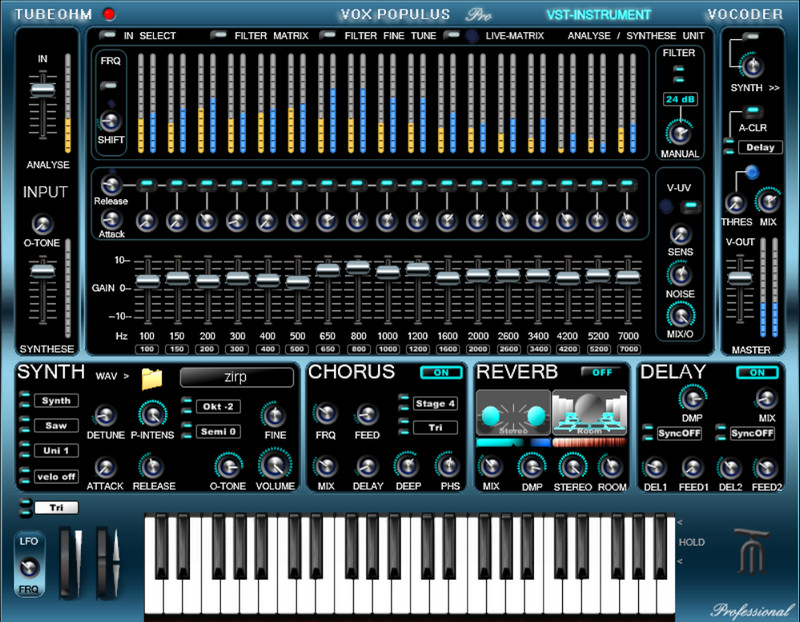Viewport: 800px width, 622px height.
Task: Open the delay 2 SyncOFF selector
Action: [753, 433]
